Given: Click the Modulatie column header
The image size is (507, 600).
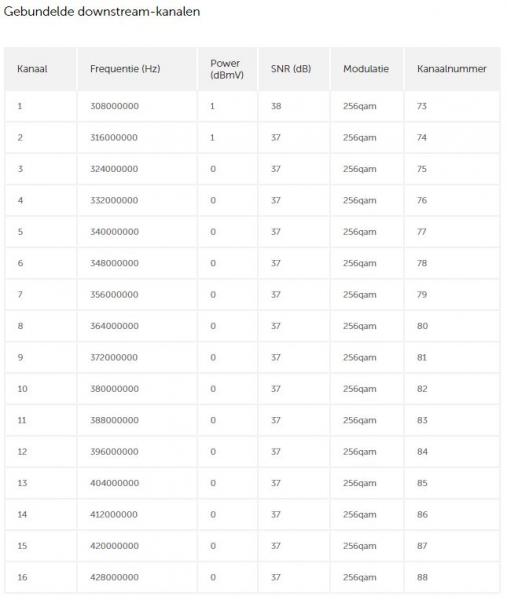Looking at the screenshot, I should 366,69.
